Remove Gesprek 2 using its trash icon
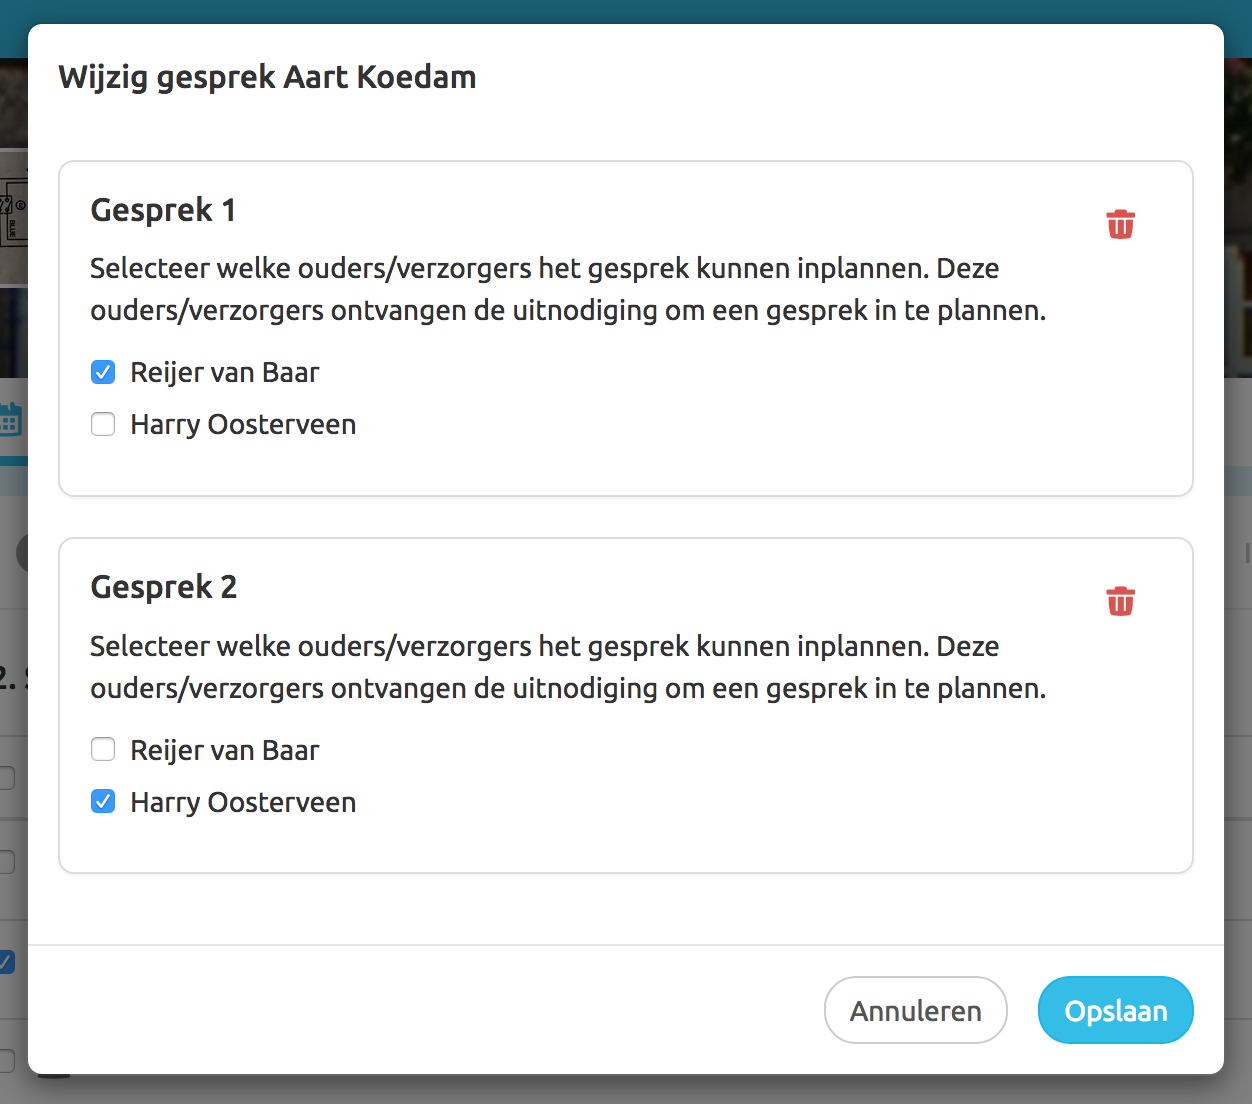Viewport: 1252px width, 1104px height. [1120, 601]
